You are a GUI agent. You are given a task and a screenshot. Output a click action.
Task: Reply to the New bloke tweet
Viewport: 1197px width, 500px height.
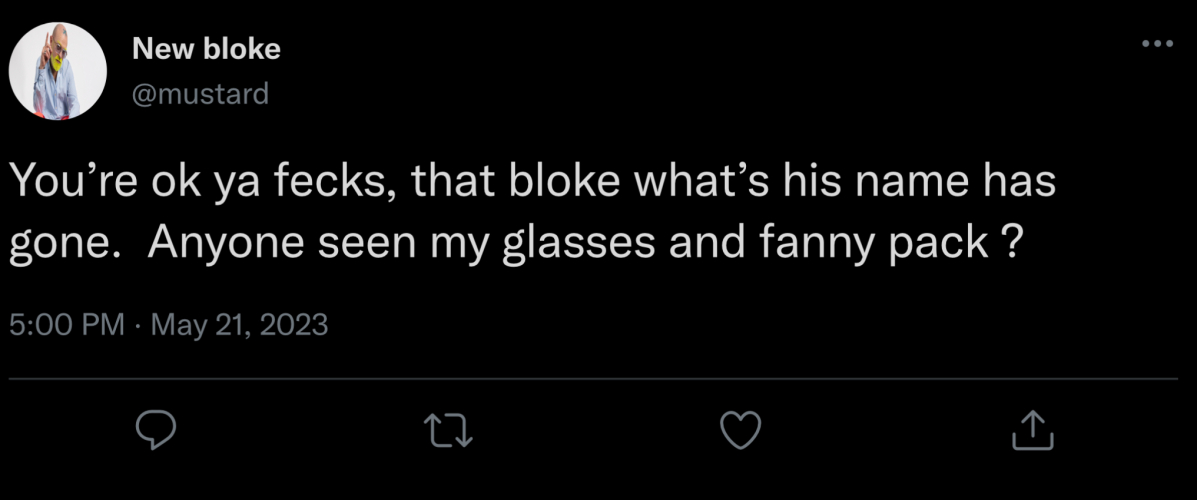(156, 430)
